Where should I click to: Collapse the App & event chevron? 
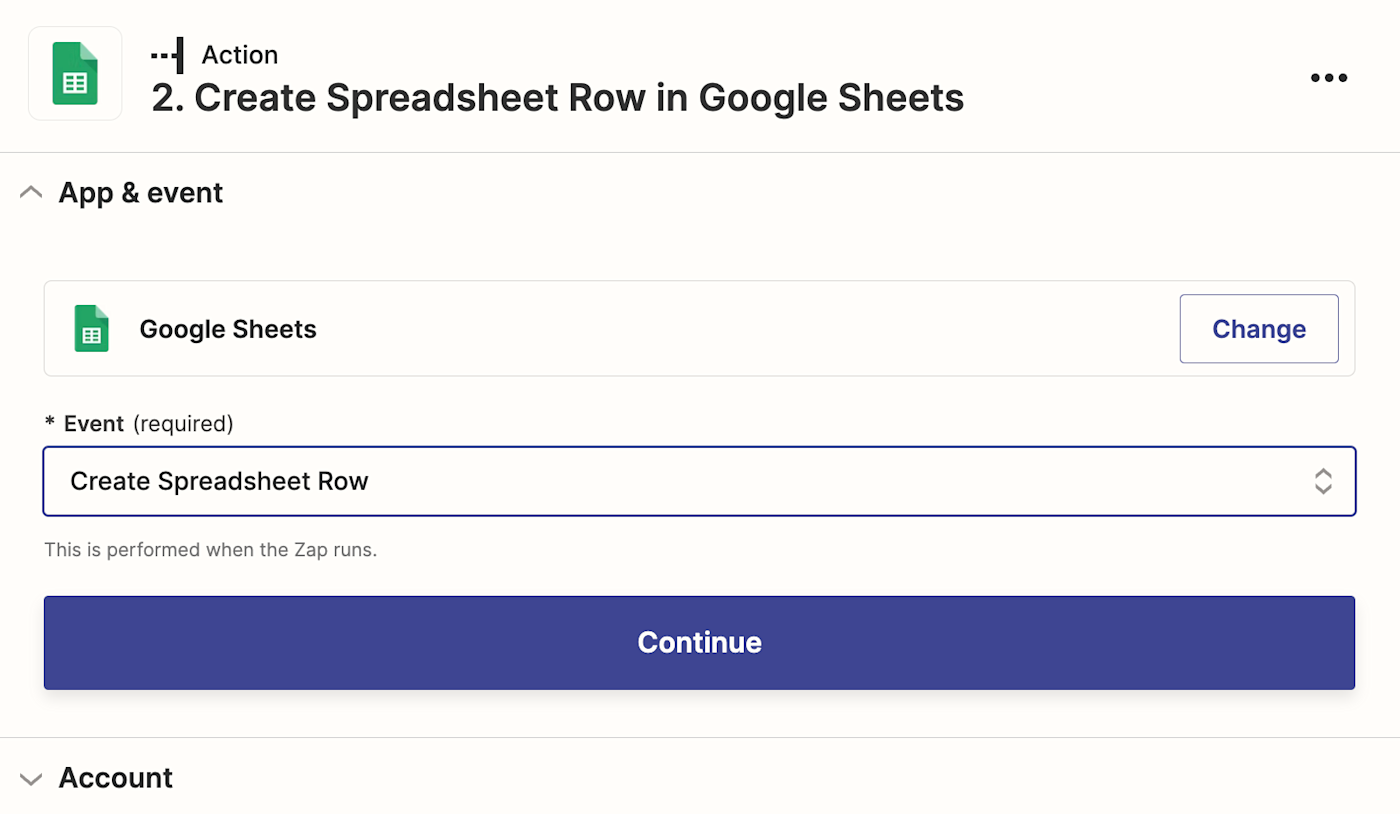coord(31,192)
